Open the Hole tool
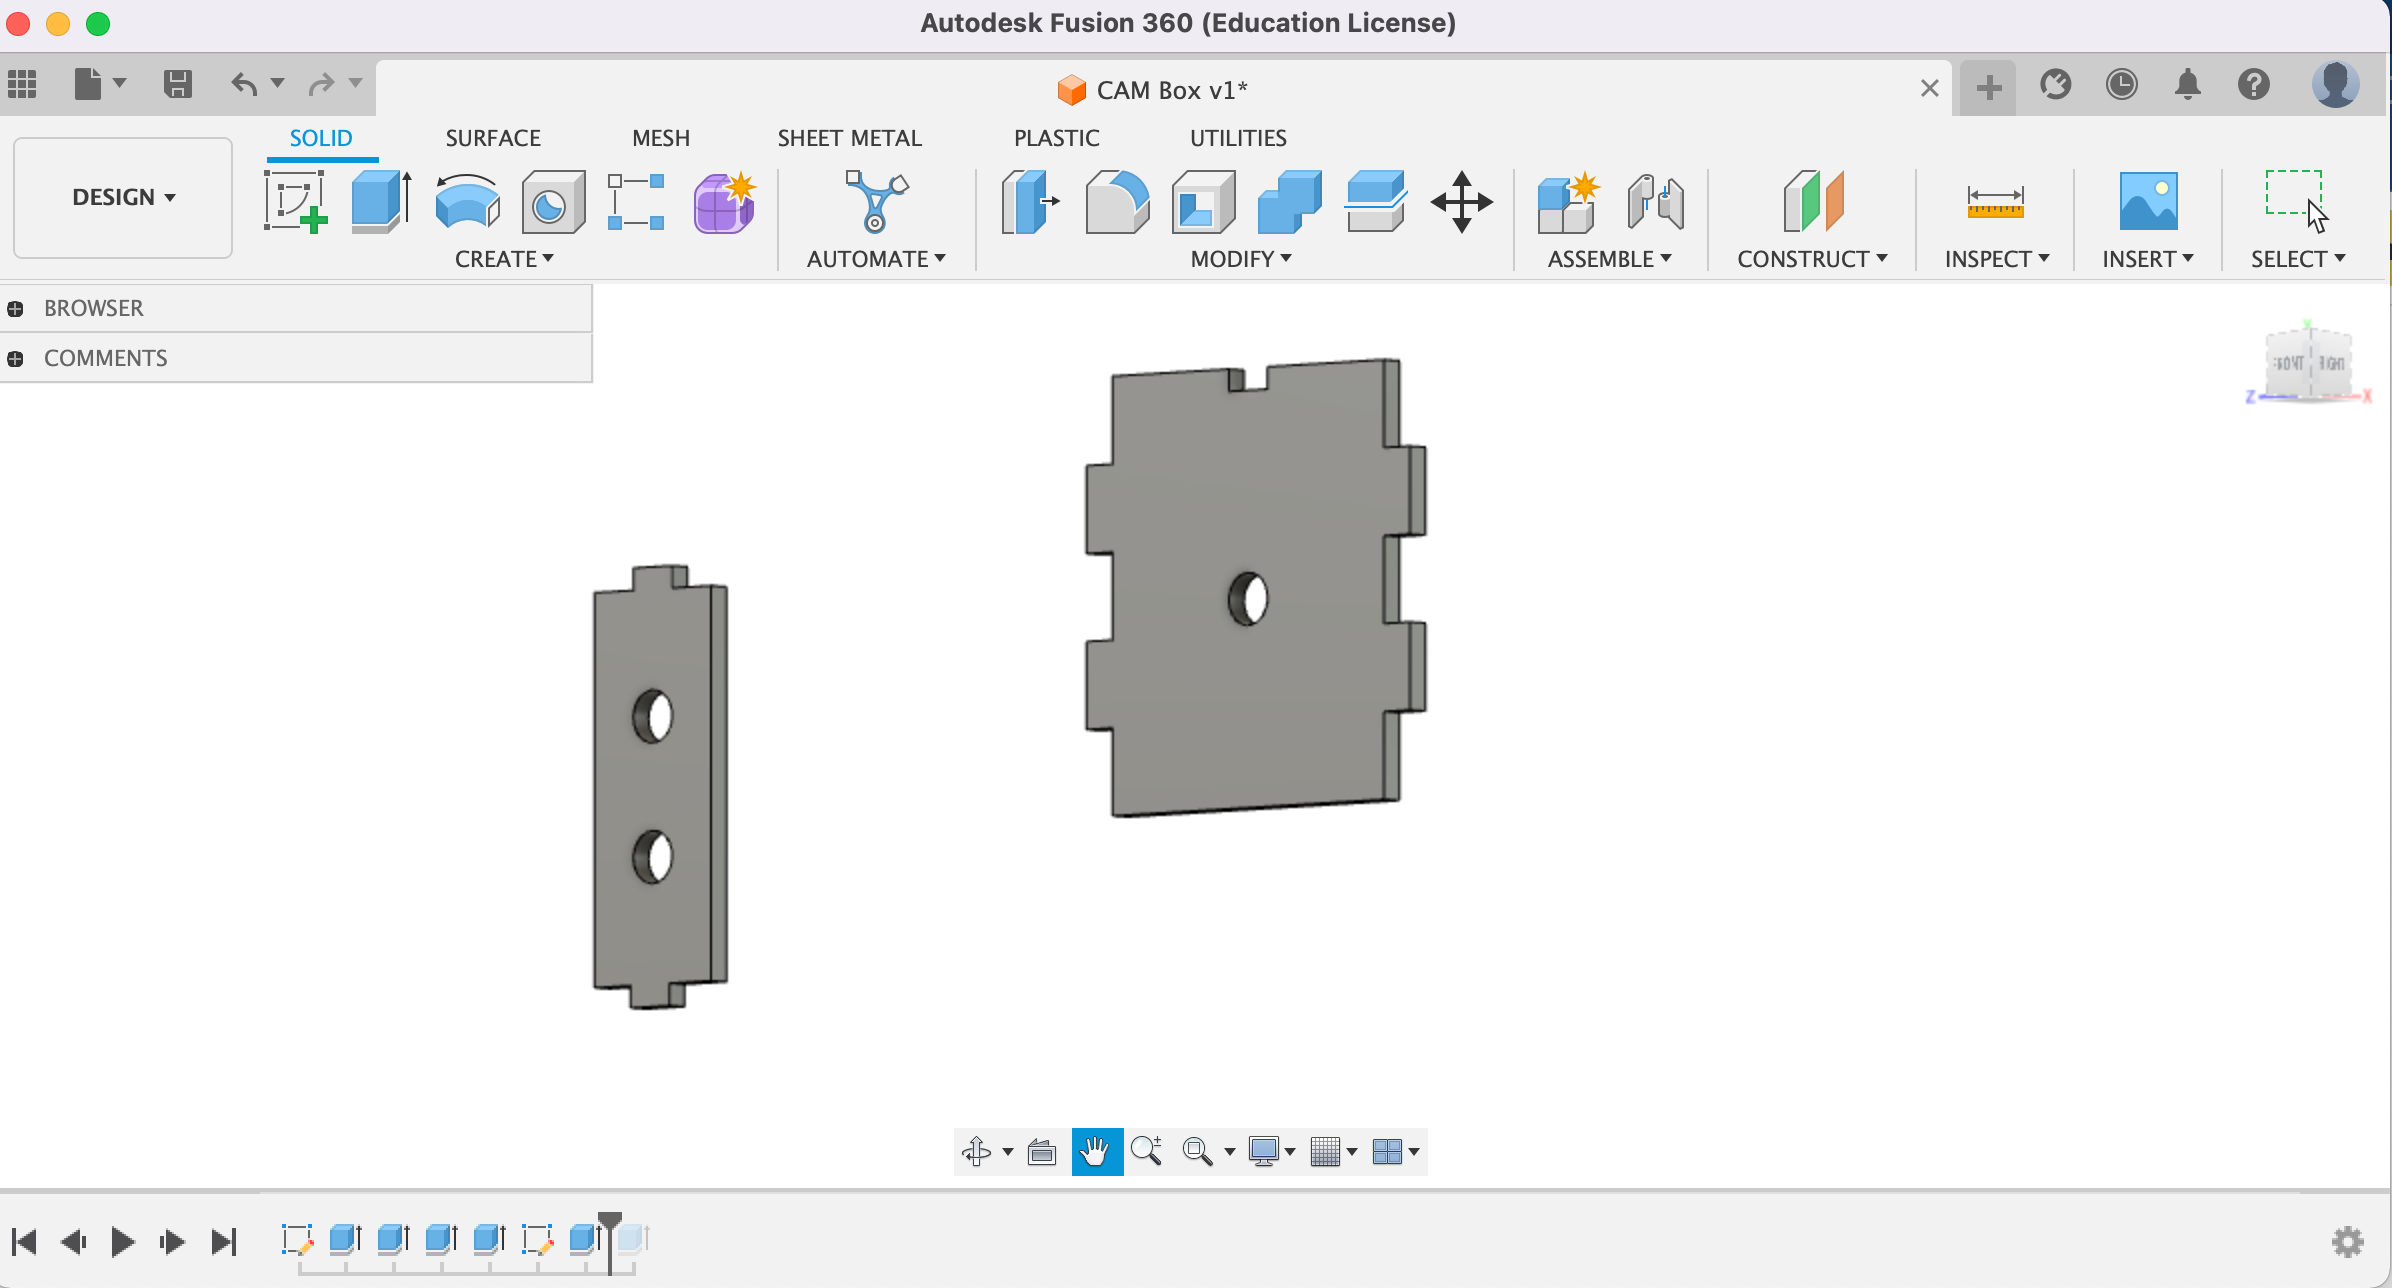 point(550,202)
